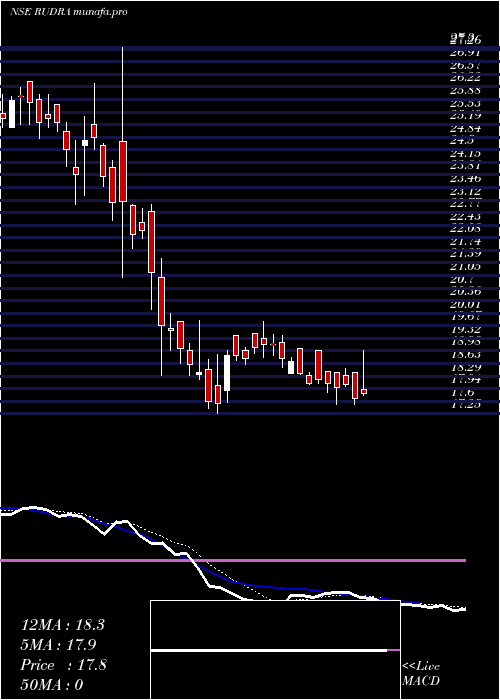
Task: Click the 22.43 price axis label
Action: coord(465,217)
